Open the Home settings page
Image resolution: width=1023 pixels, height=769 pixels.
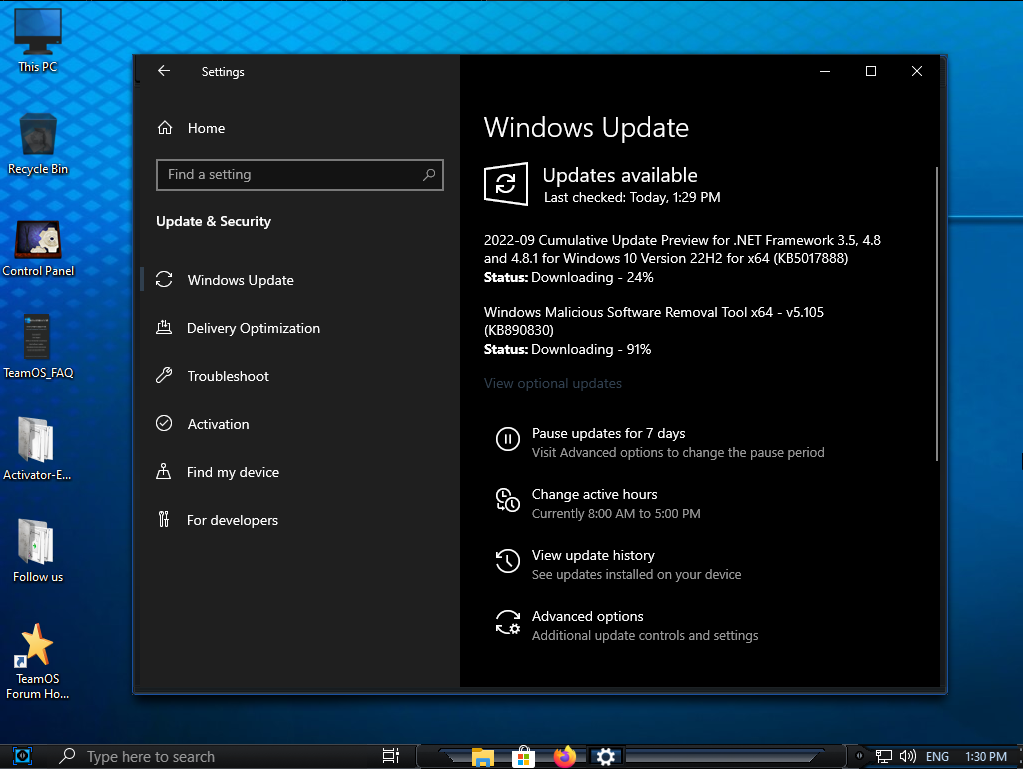click(206, 128)
